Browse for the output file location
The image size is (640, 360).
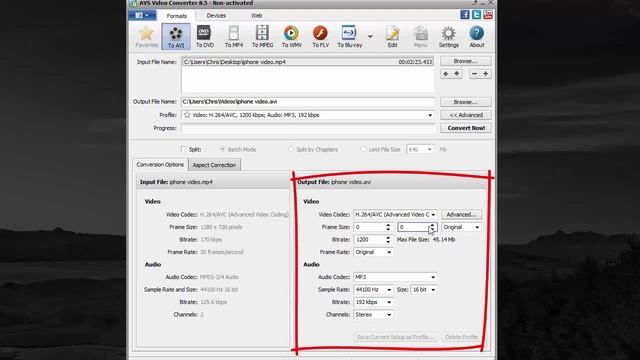465,102
